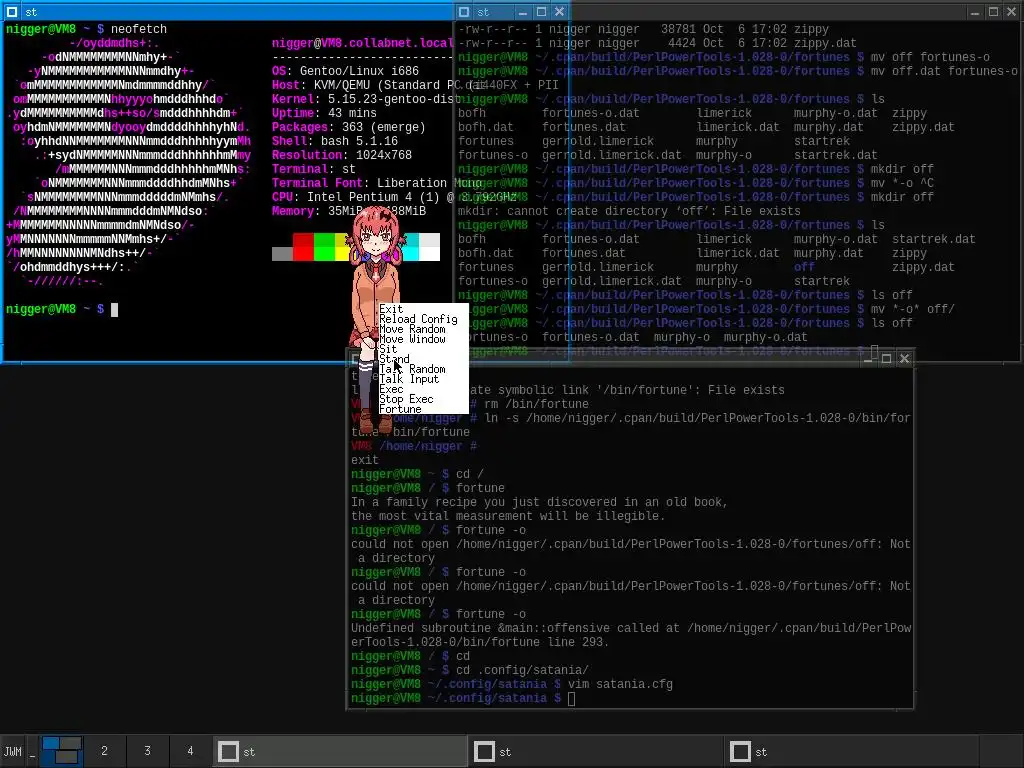Click the 'OS: Gentoo/Linux i686' line
The width and height of the screenshot is (1024, 768).
[x=345, y=71]
